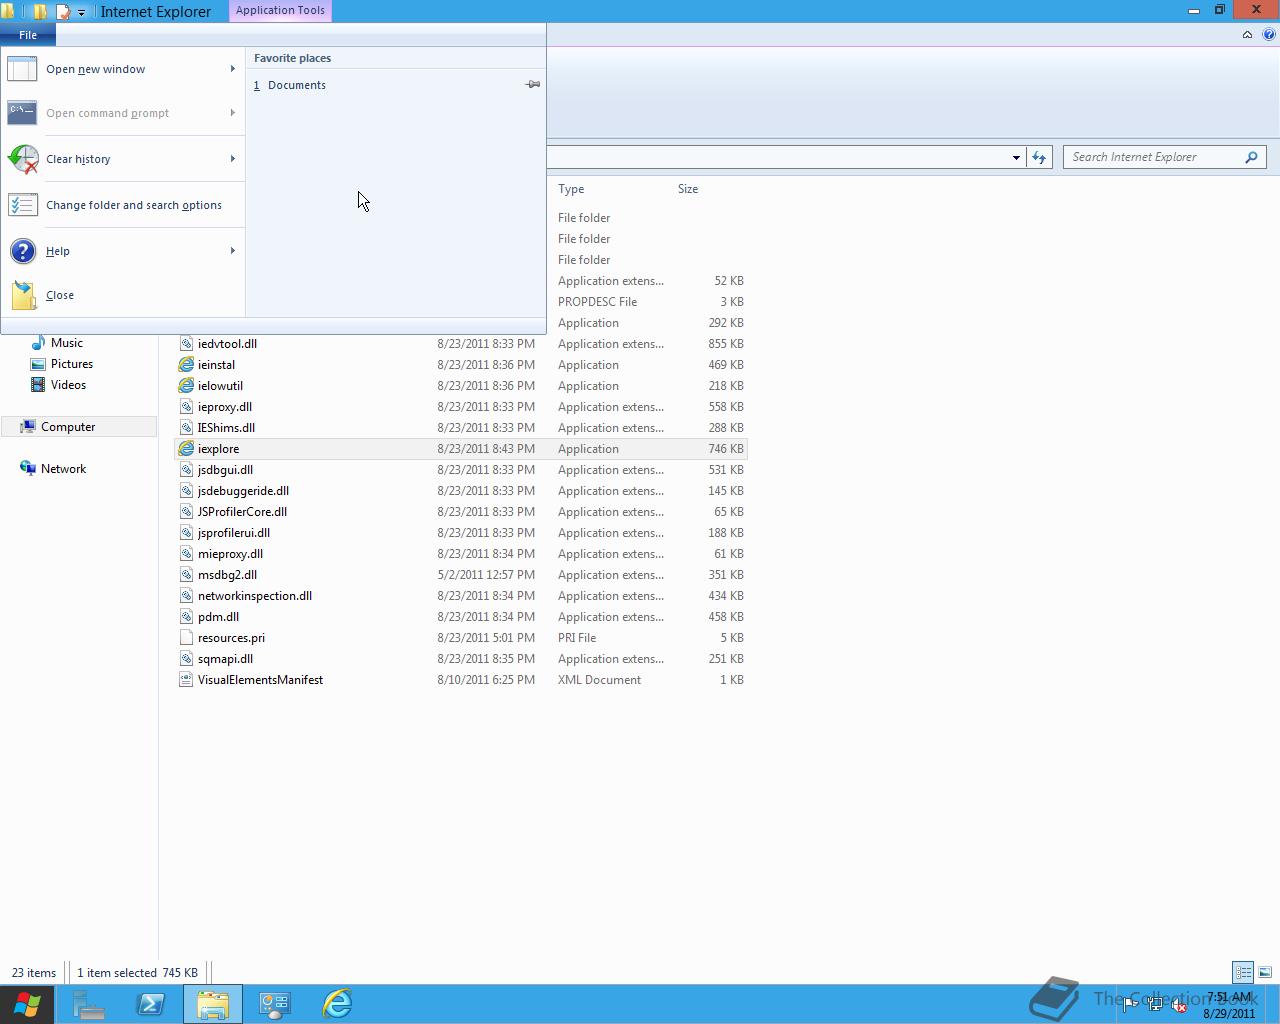Click the greyed Open command prompt entry
Screen dimensions: 1280x1024
(123, 113)
